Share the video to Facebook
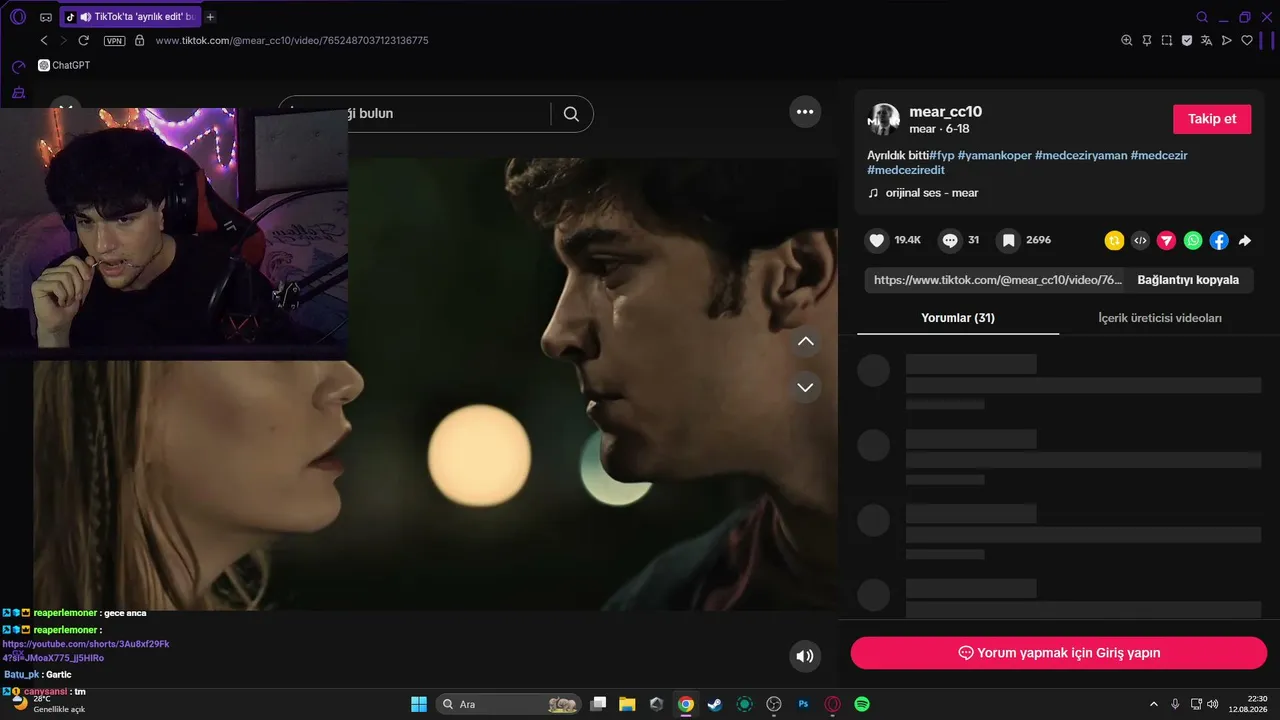Image resolution: width=1280 pixels, height=720 pixels. [x=1219, y=241]
